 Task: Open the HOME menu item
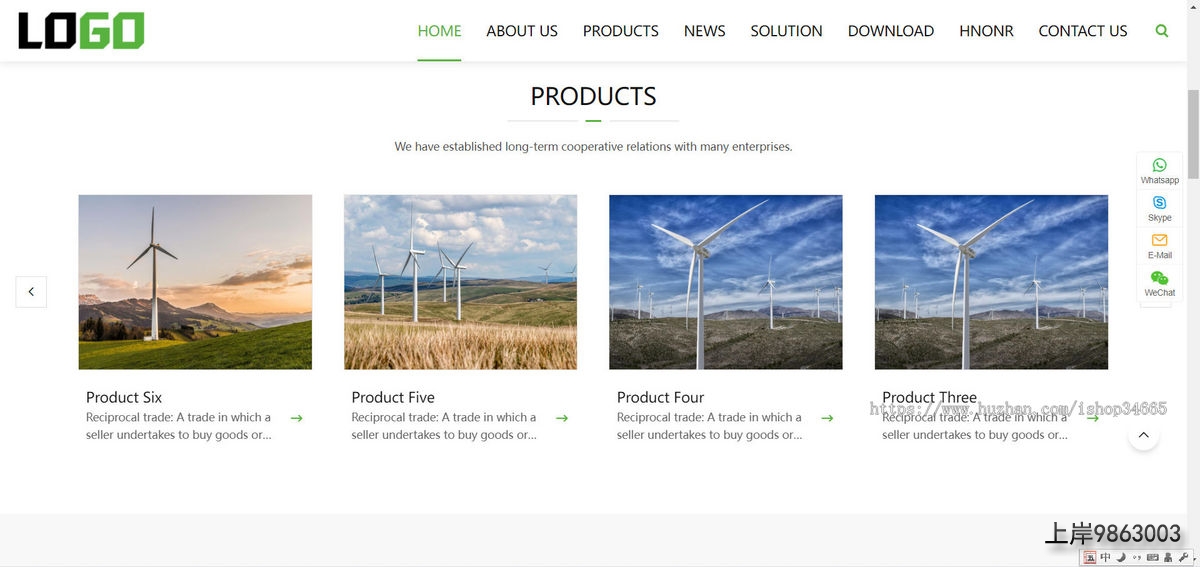[439, 31]
